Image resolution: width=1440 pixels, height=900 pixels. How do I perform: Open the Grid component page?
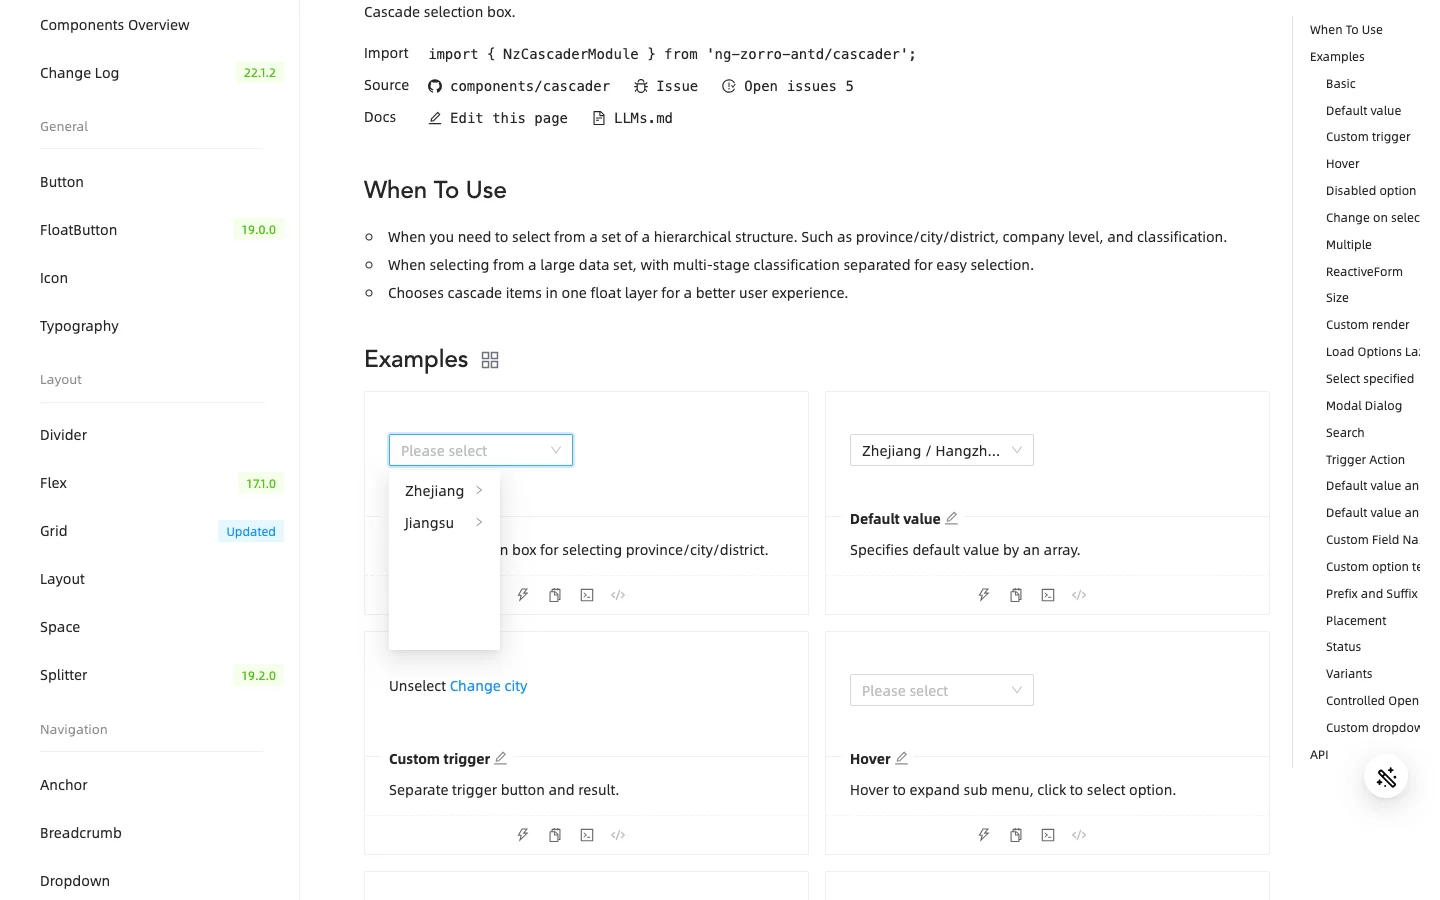pos(54,531)
